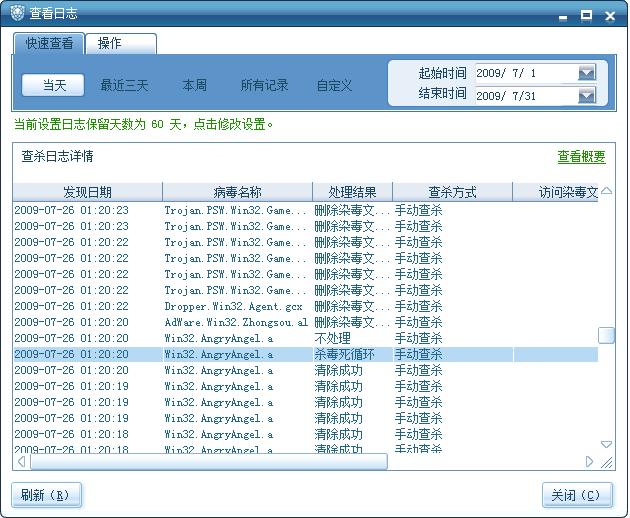Select the Dropper.Win32.Agent.gcx row

pos(306,306)
